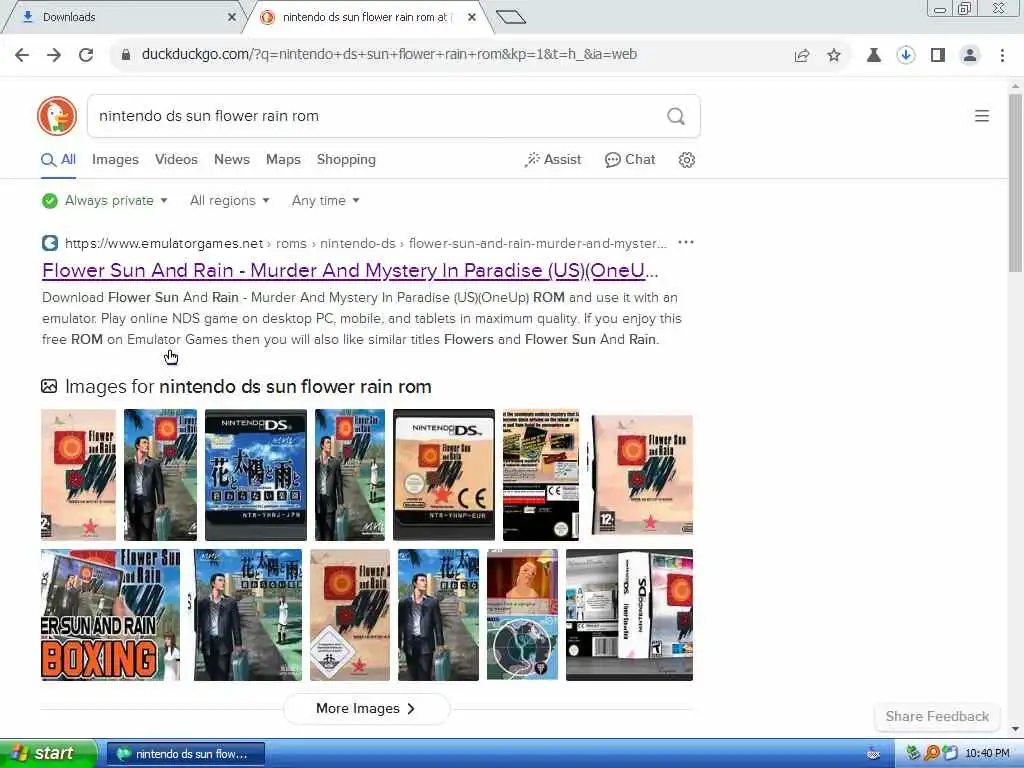Click Share Feedback button
Viewport: 1024px width, 768px height.
point(937,716)
